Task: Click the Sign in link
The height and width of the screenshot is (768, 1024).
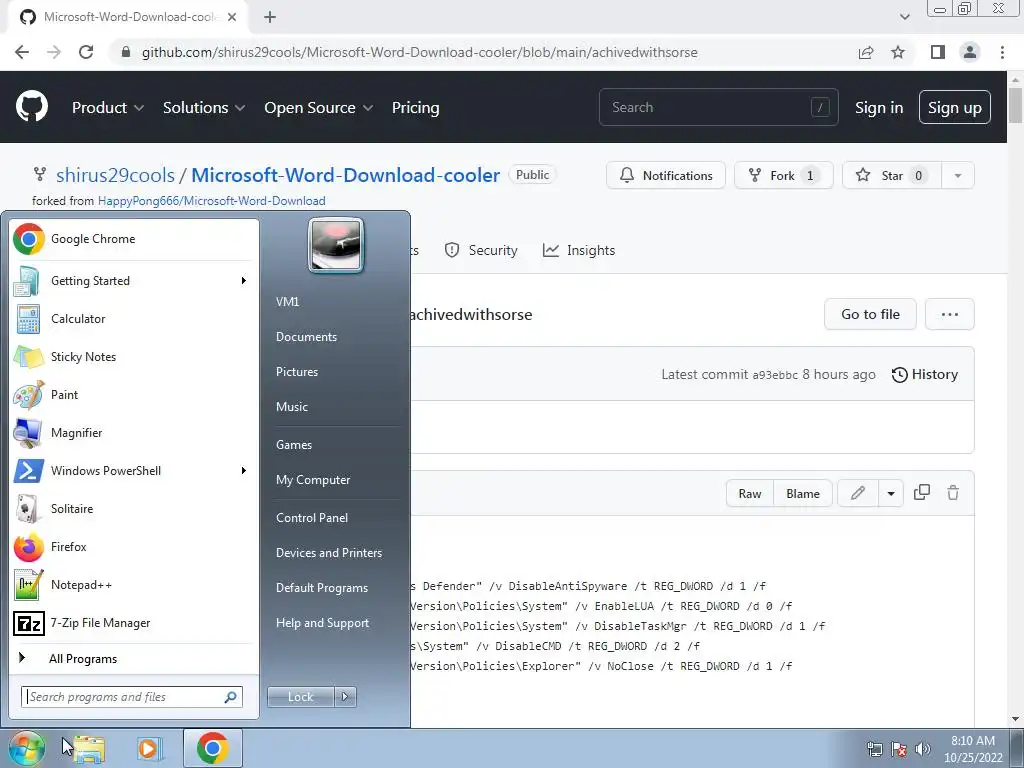Action: (x=879, y=107)
